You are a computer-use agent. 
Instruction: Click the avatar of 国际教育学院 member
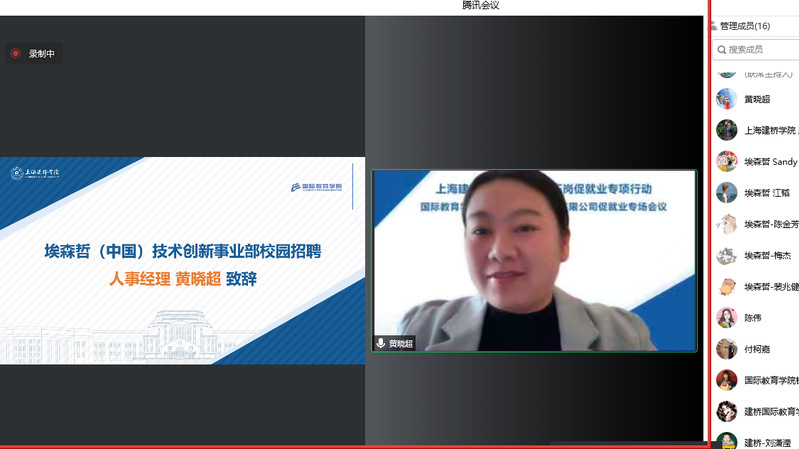pos(727,380)
